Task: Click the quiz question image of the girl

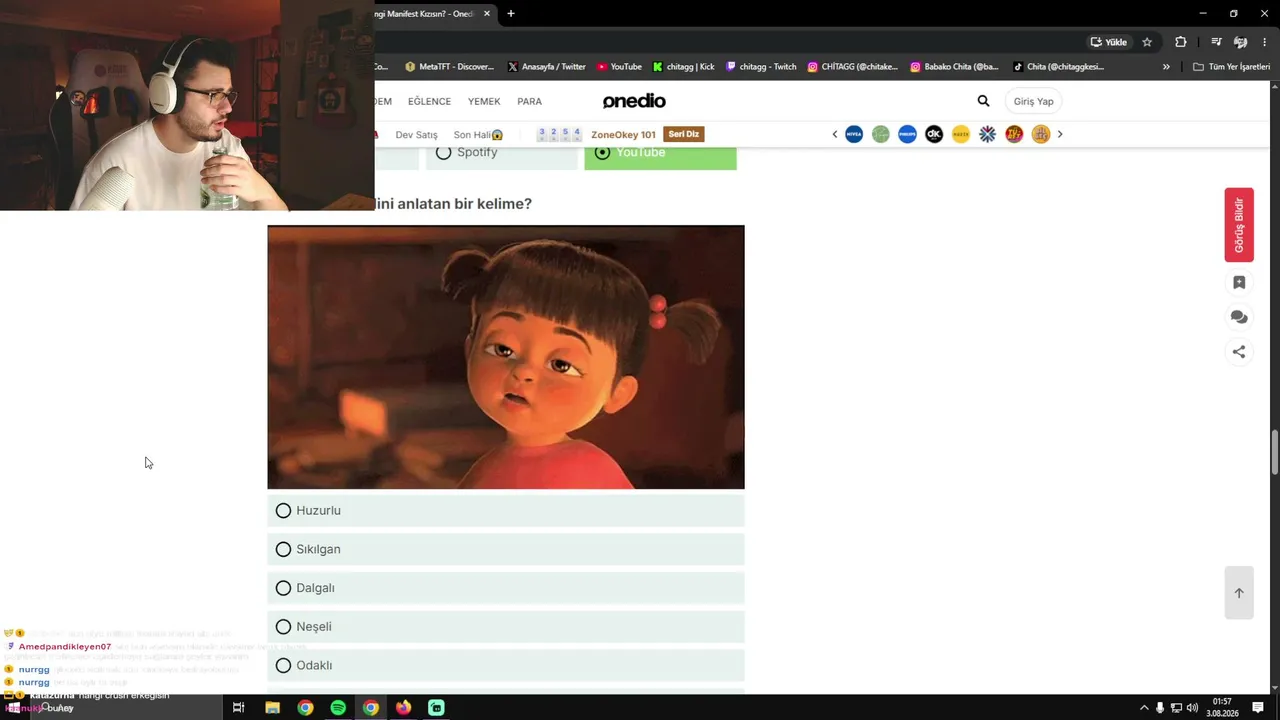Action: tap(506, 357)
